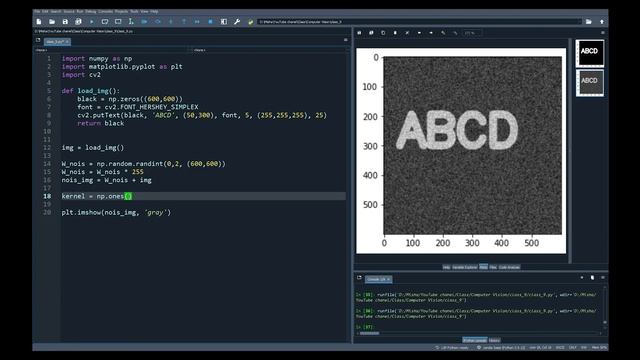Start debugging the file
The image size is (640, 360).
pos(144,22)
